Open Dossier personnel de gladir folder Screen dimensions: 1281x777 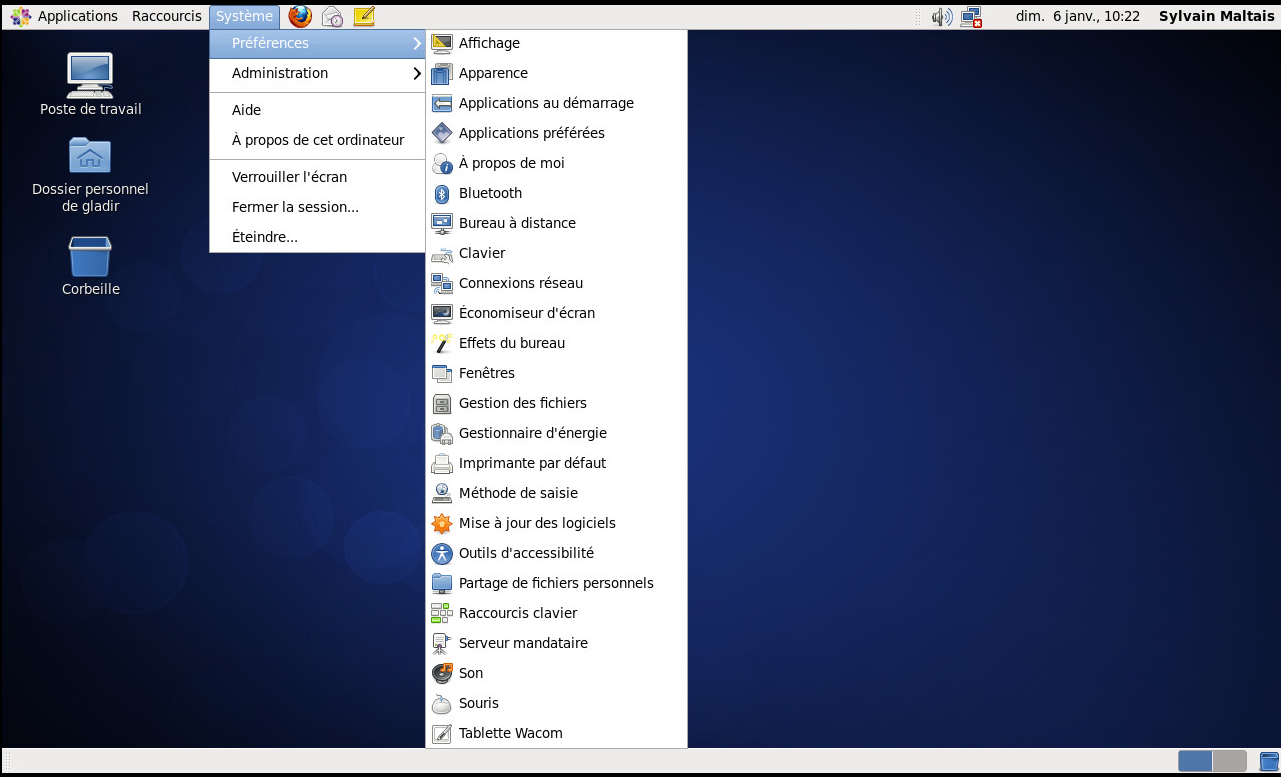point(90,156)
